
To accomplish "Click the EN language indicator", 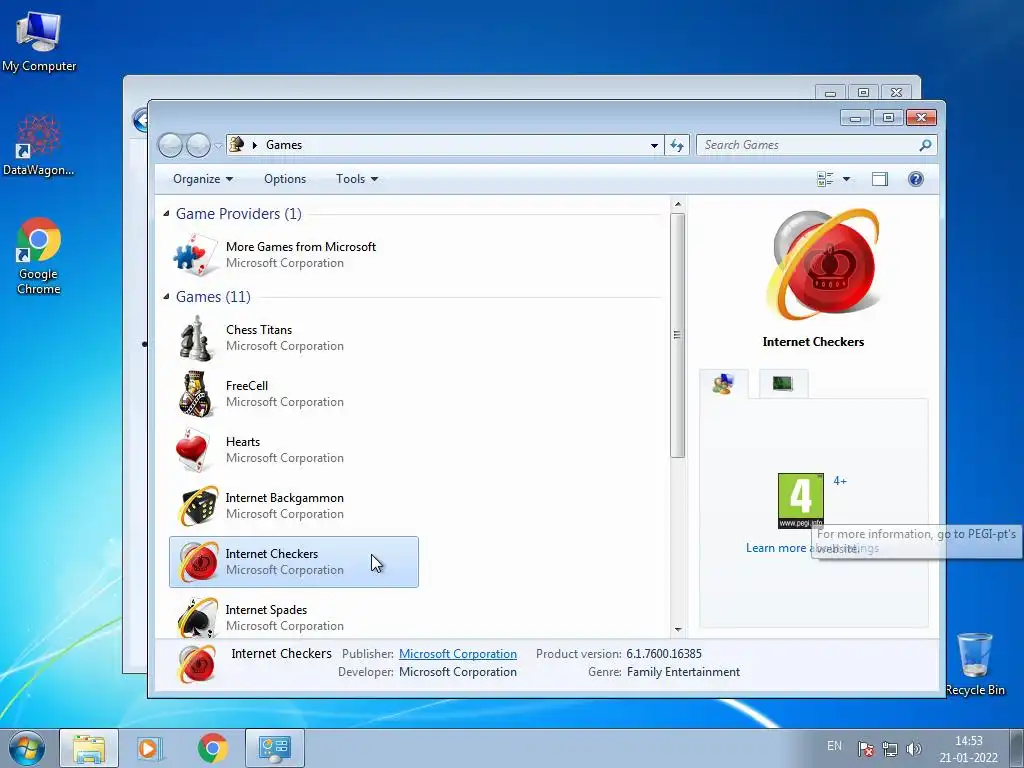I will (834, 746).
